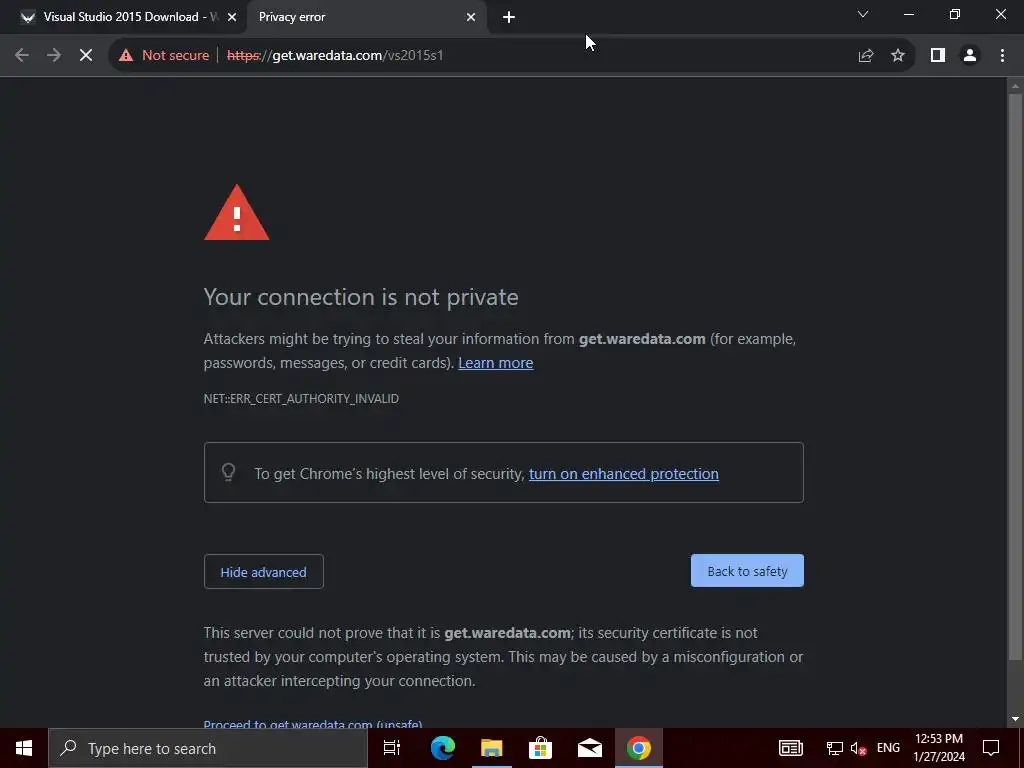Click the scrollbar up arrow
Image resolution: width=1024 pixels, height=768 pixels.
(1015, 86)
